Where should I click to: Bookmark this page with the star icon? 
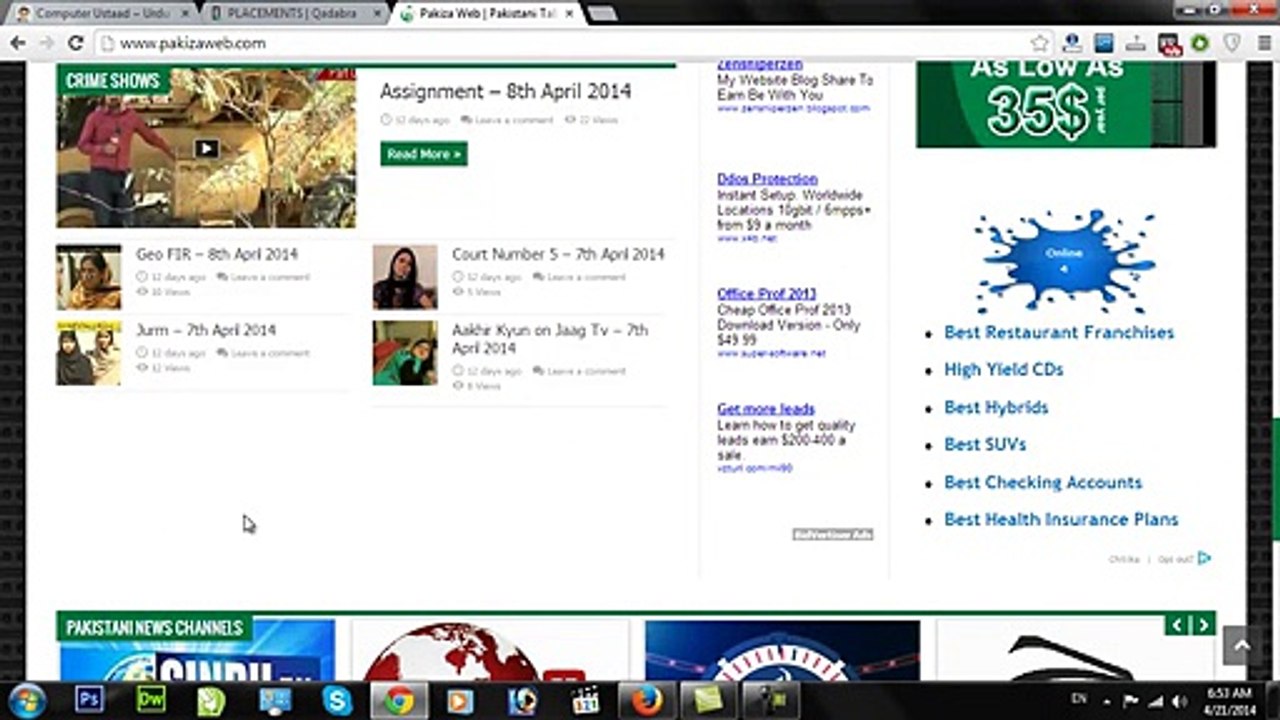[1040, 43]
